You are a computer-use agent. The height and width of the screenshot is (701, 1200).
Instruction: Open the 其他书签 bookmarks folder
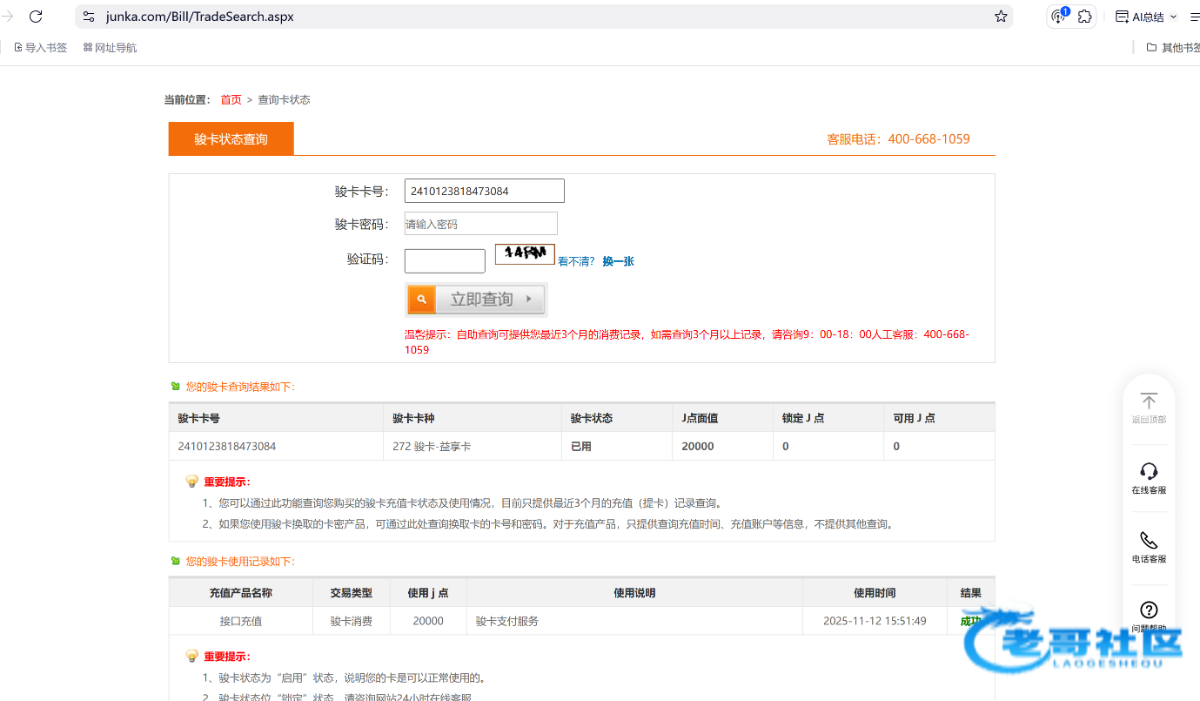click(x=1172, y=47)
